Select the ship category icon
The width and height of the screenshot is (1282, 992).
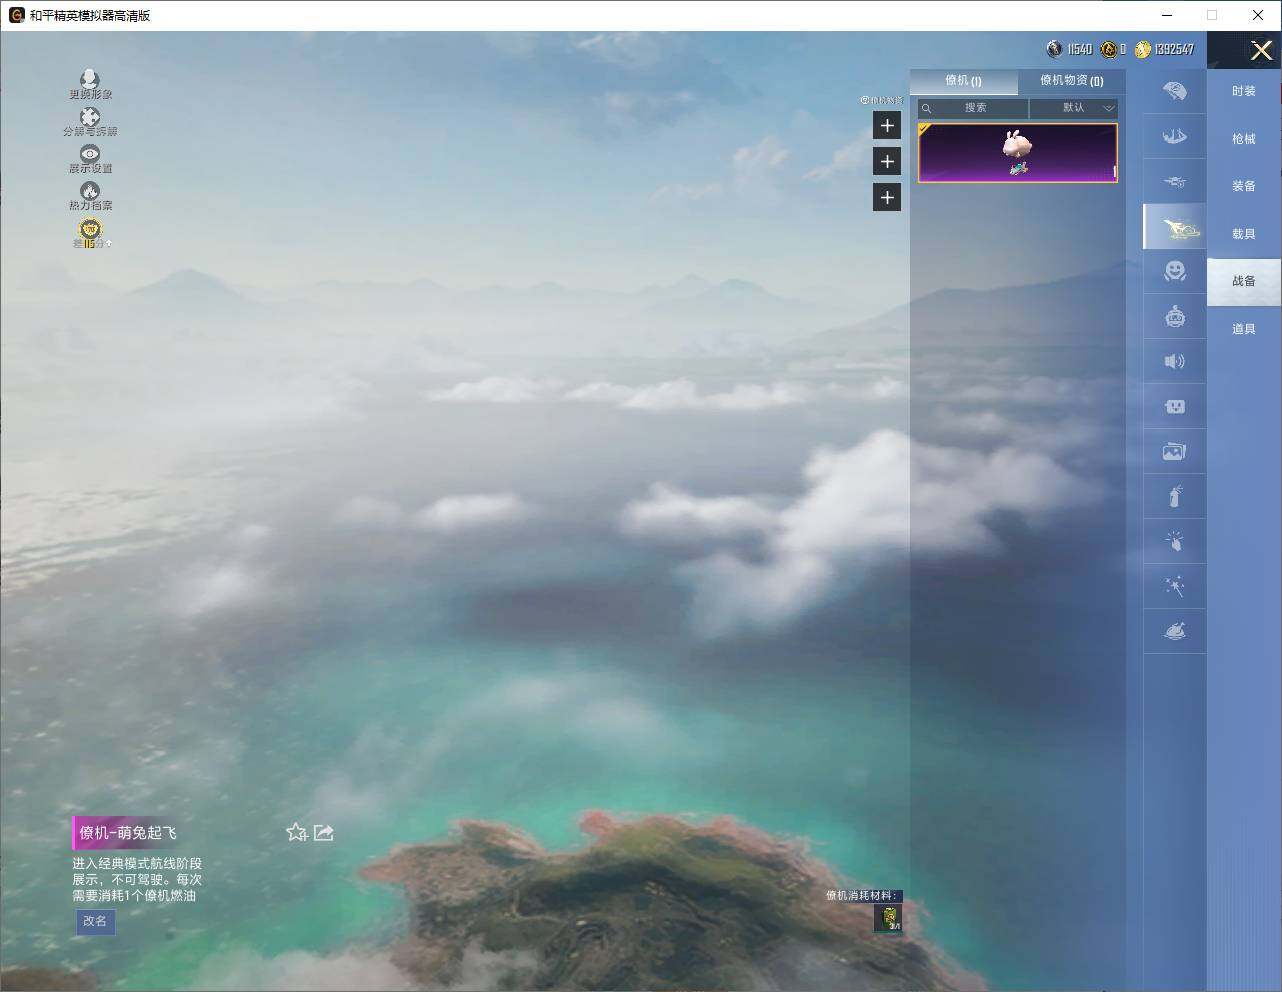[x=1175, y=136]
